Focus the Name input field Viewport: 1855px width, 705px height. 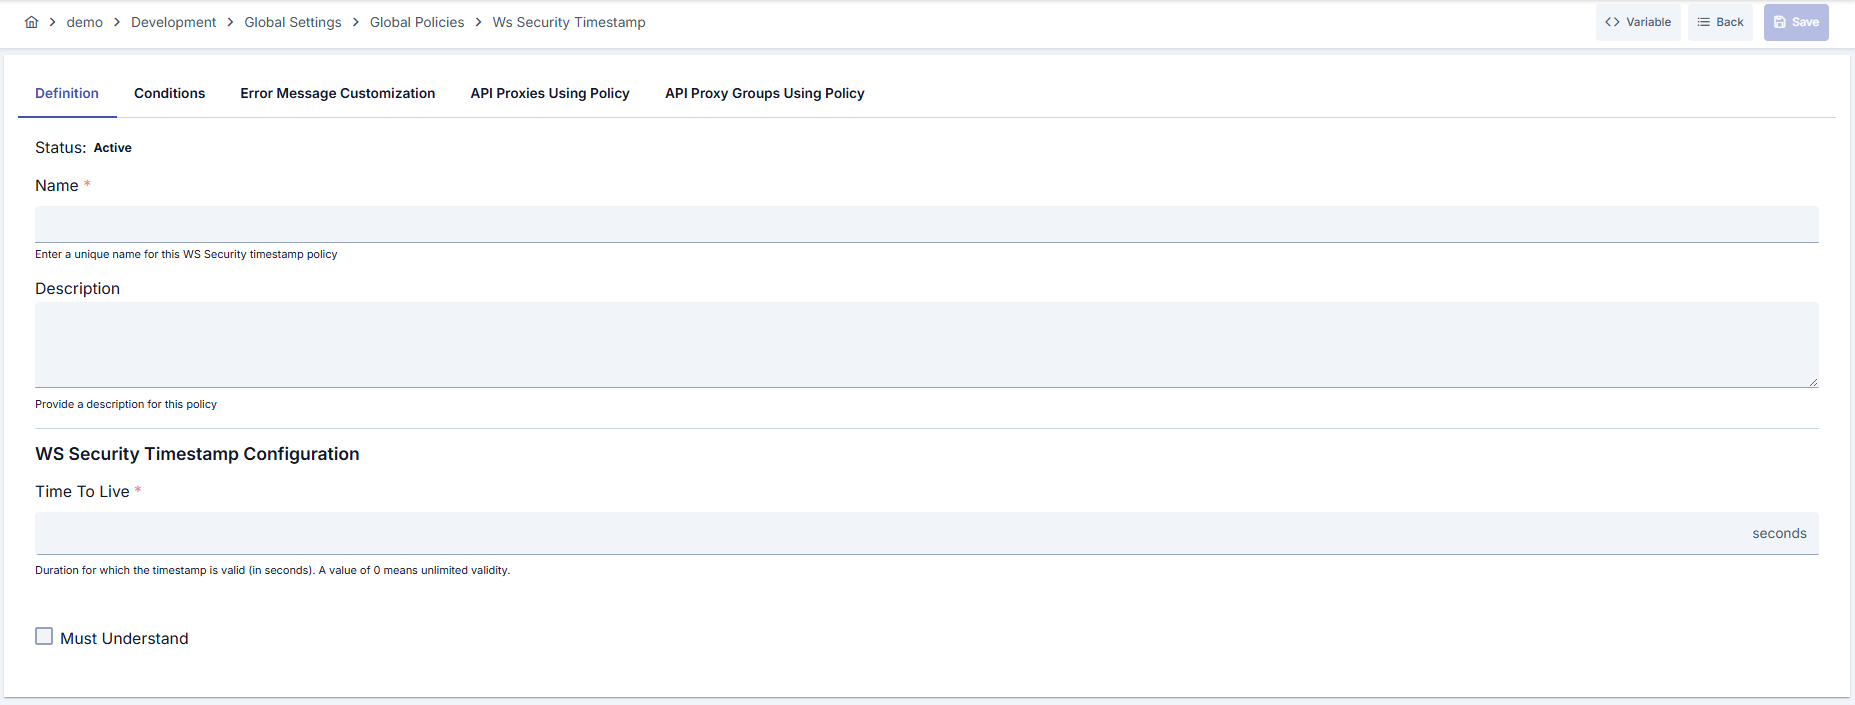[926, 224]
